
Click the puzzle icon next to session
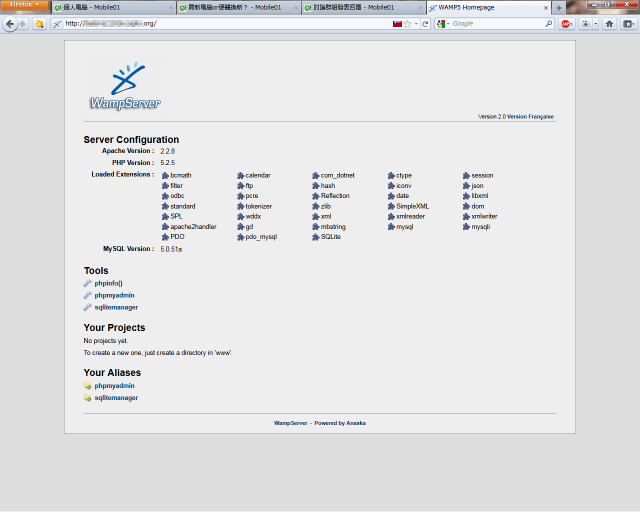pos(466,176)
